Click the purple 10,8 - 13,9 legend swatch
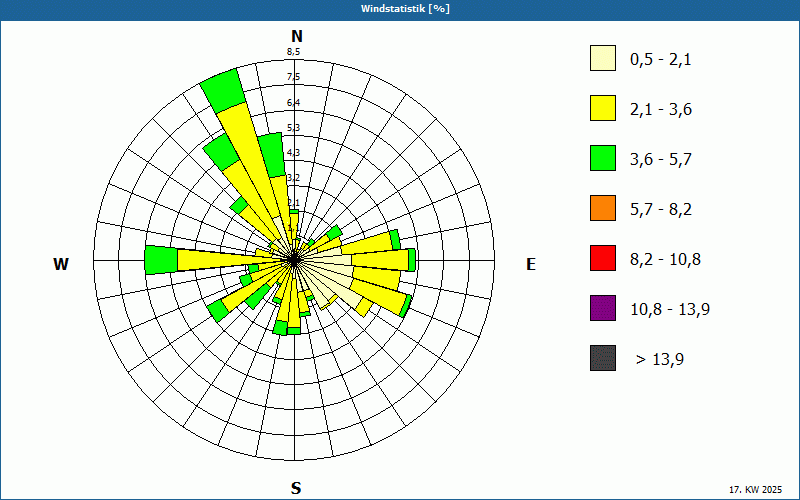 [x=603, y=308]
